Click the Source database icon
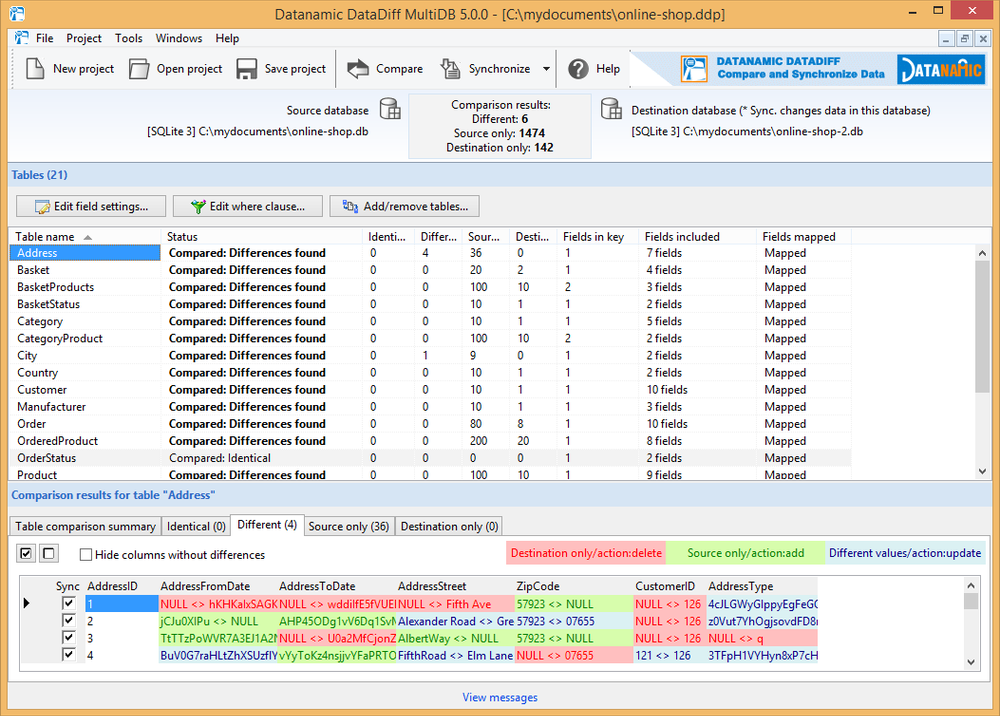1000x716 pixels. (x=390, y=110)
